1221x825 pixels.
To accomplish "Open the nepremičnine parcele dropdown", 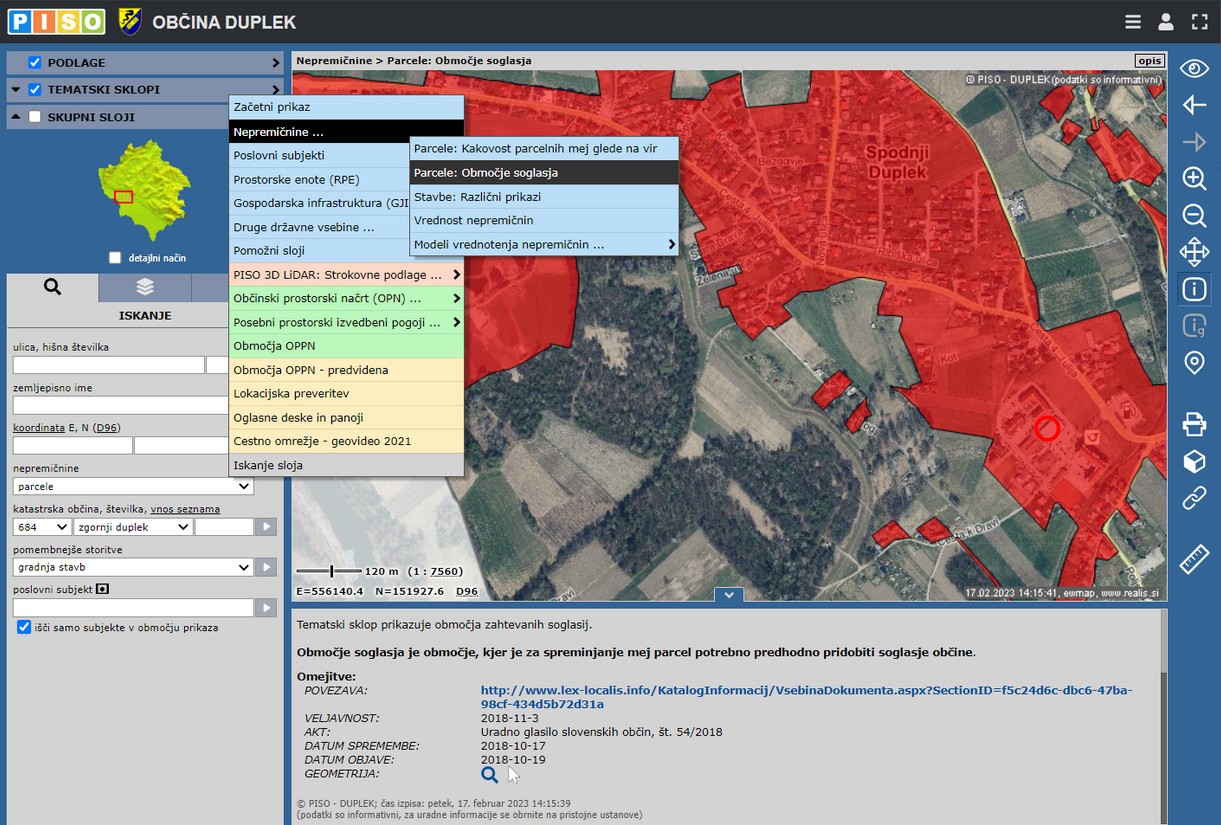I will [x=133, y=487].
